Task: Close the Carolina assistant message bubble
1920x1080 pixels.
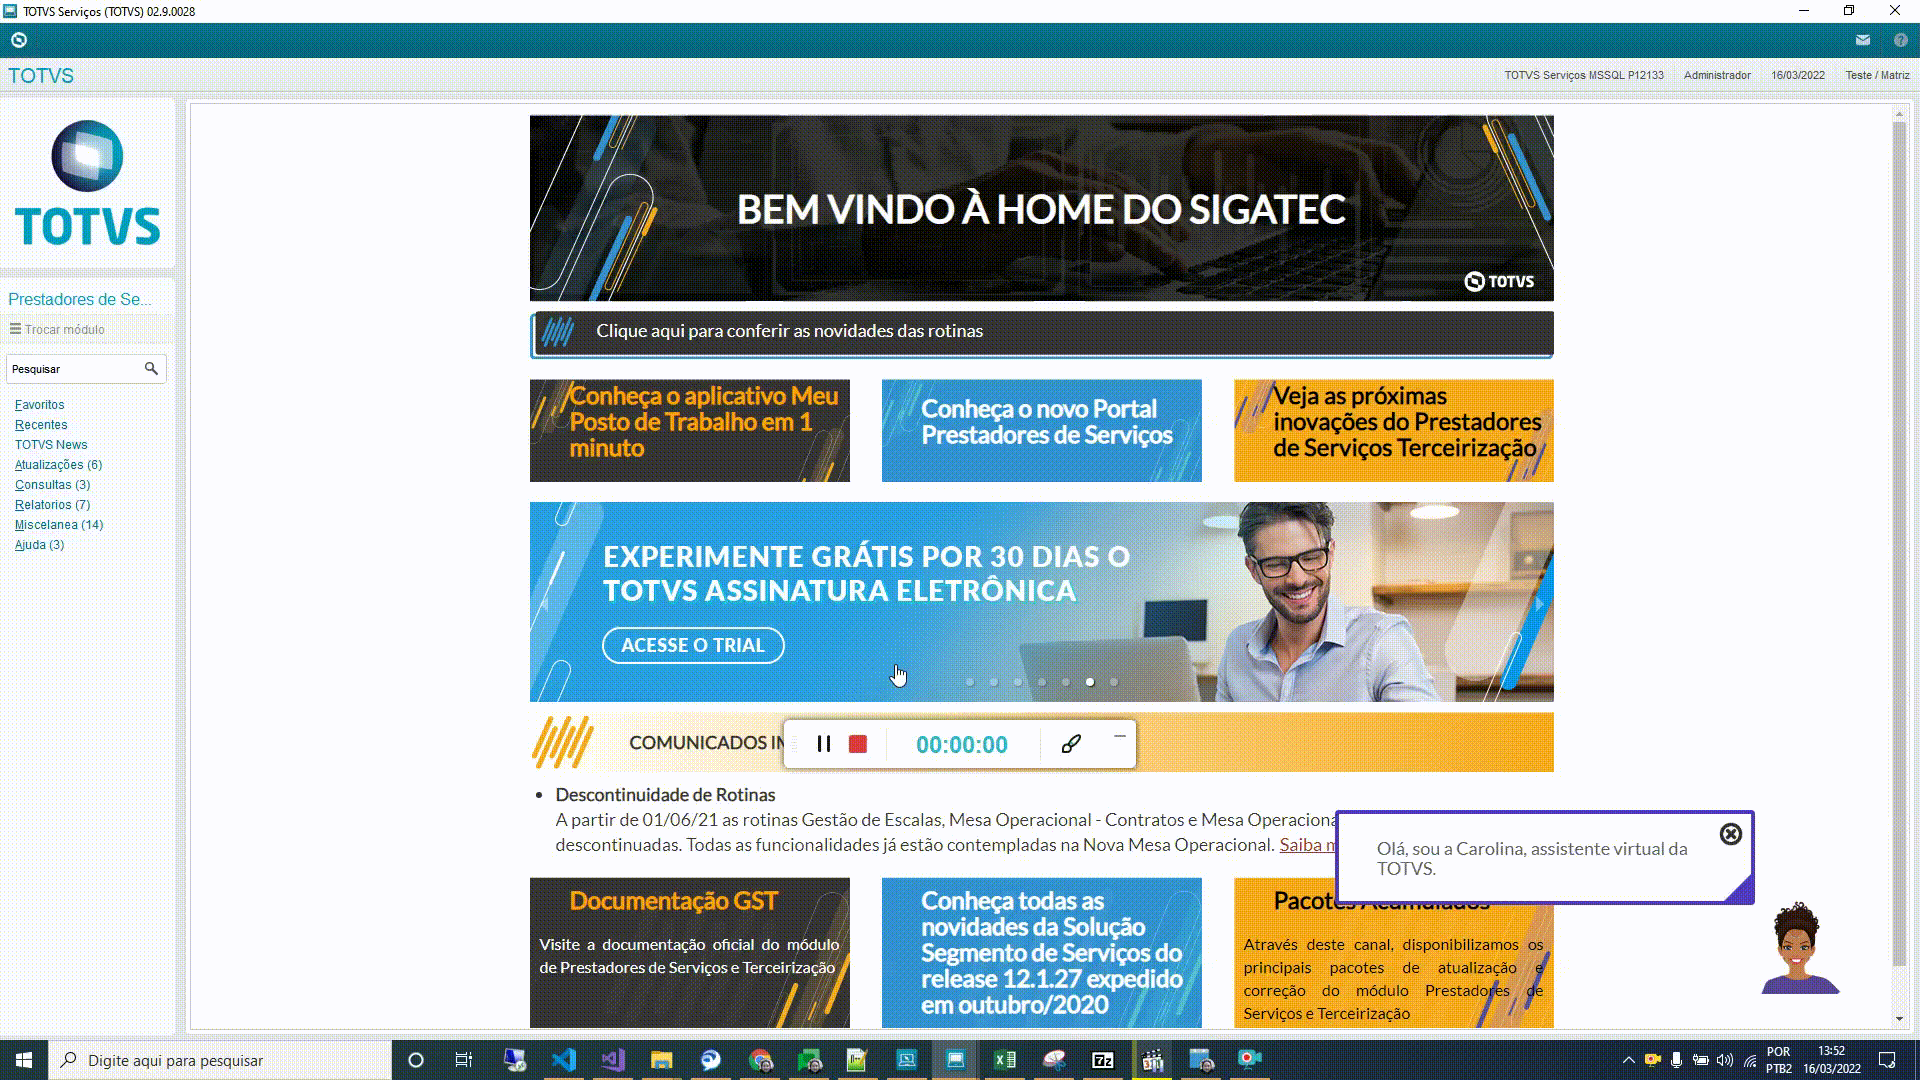Action: (1731, 834)
